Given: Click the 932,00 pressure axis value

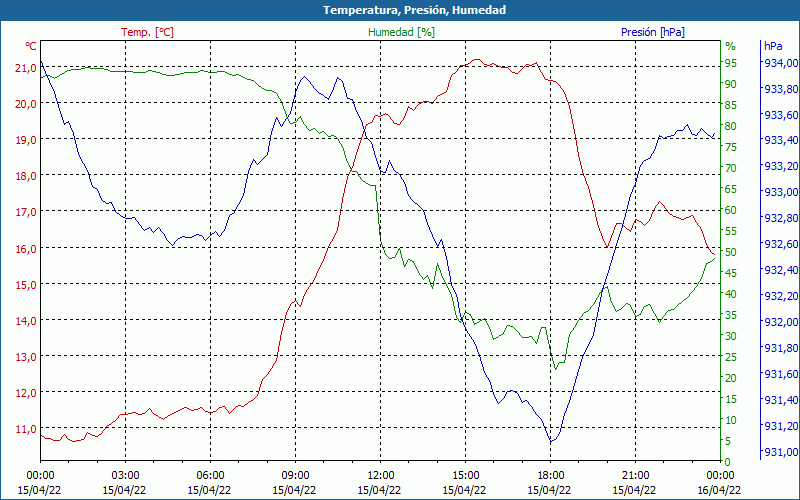Looking at the screenshot, I should click(779, 322).
